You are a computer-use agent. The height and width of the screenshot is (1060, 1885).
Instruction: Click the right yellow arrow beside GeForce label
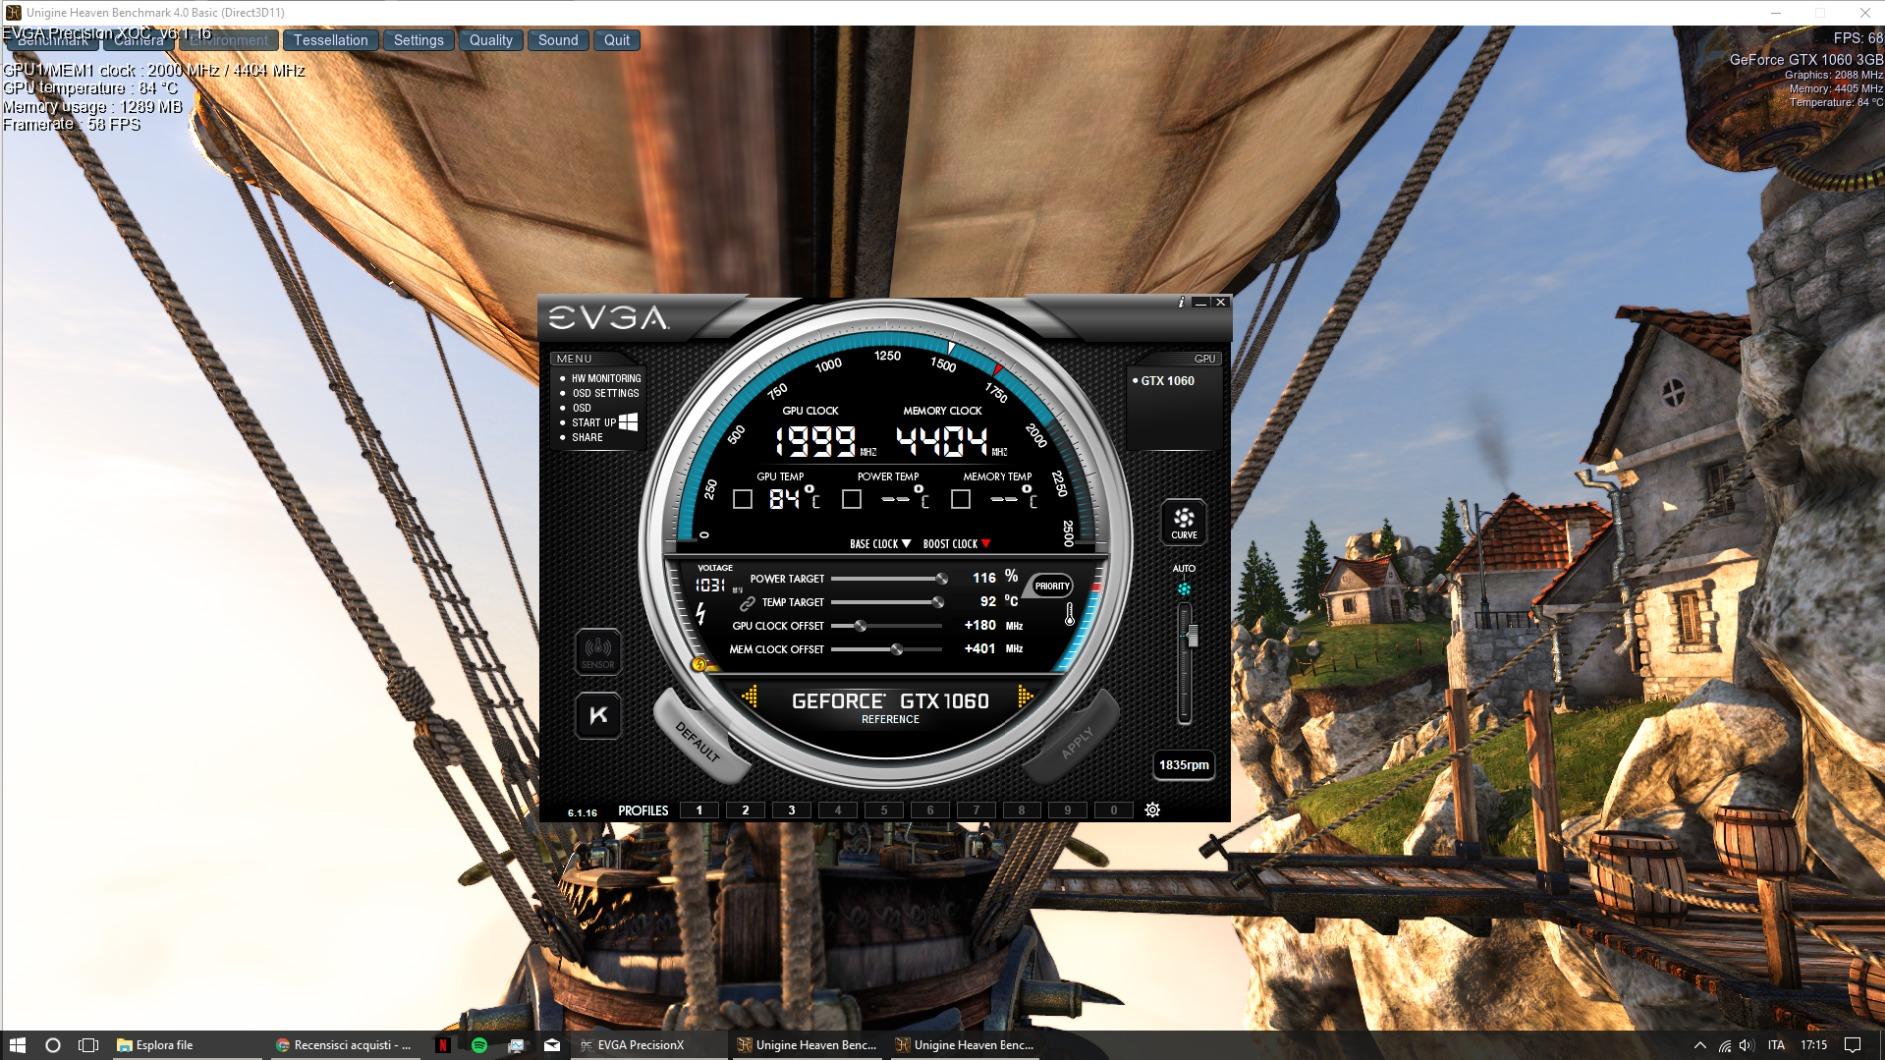1024,696
